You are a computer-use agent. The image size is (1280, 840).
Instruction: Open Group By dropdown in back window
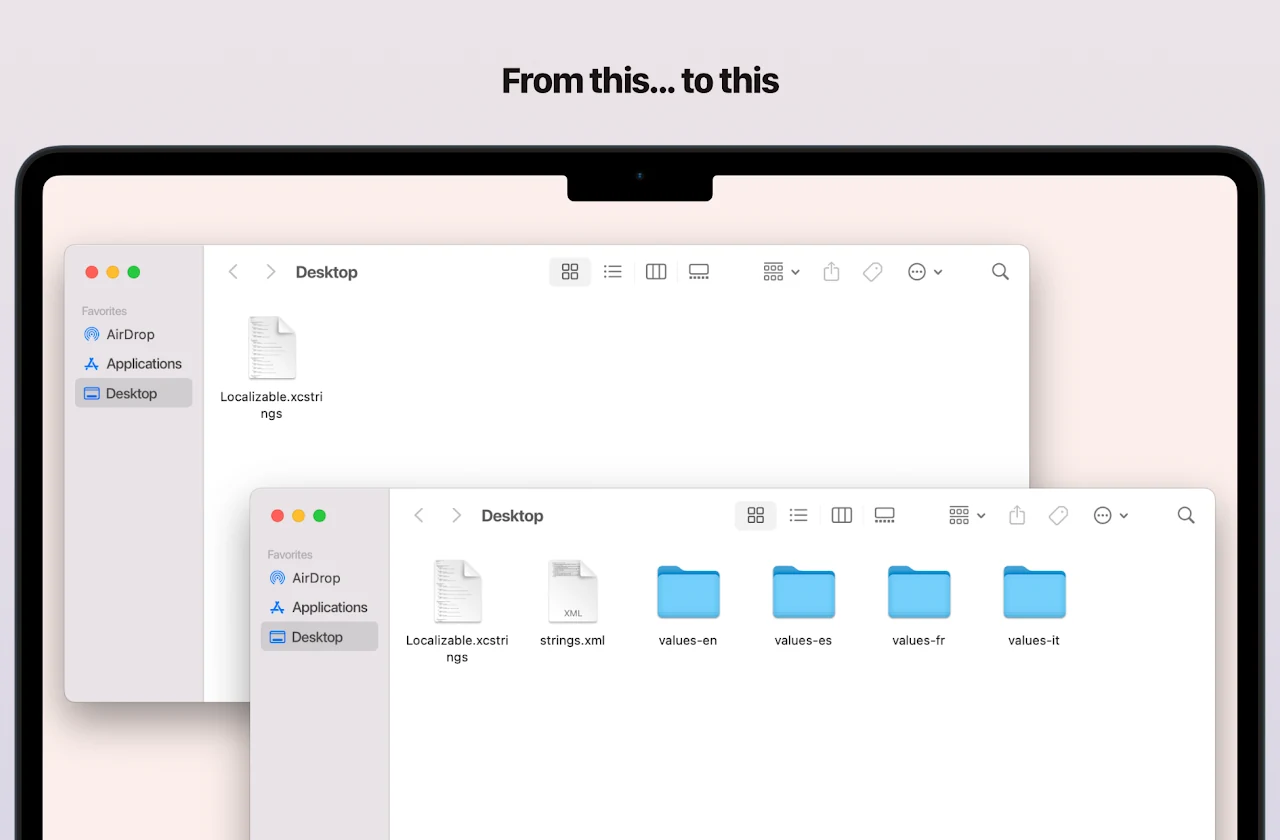click(x=781, y=272)
